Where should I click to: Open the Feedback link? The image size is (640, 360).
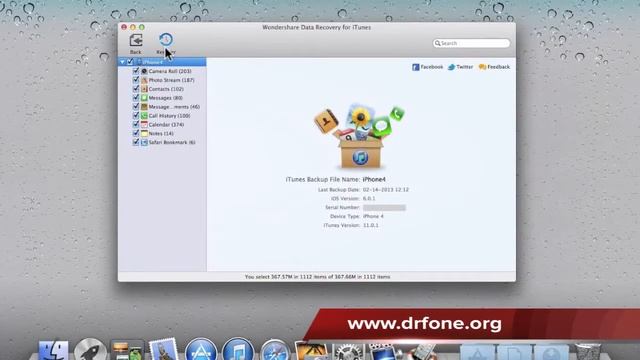[x=494, y=67]
